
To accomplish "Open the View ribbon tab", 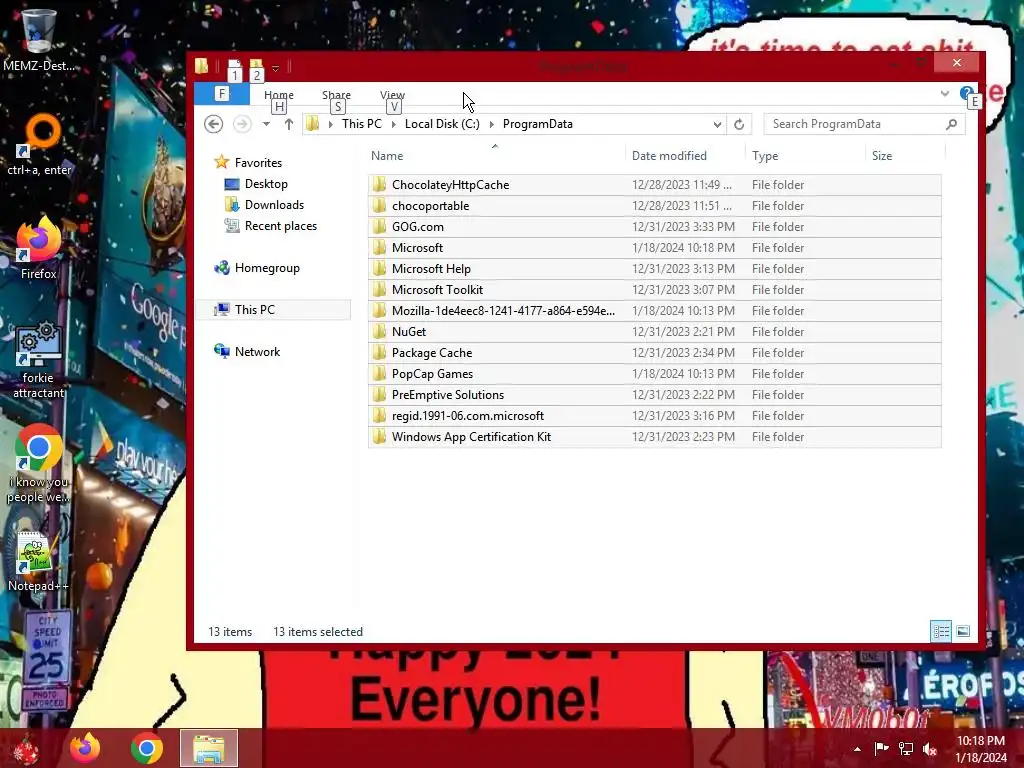I will point(392,95).
